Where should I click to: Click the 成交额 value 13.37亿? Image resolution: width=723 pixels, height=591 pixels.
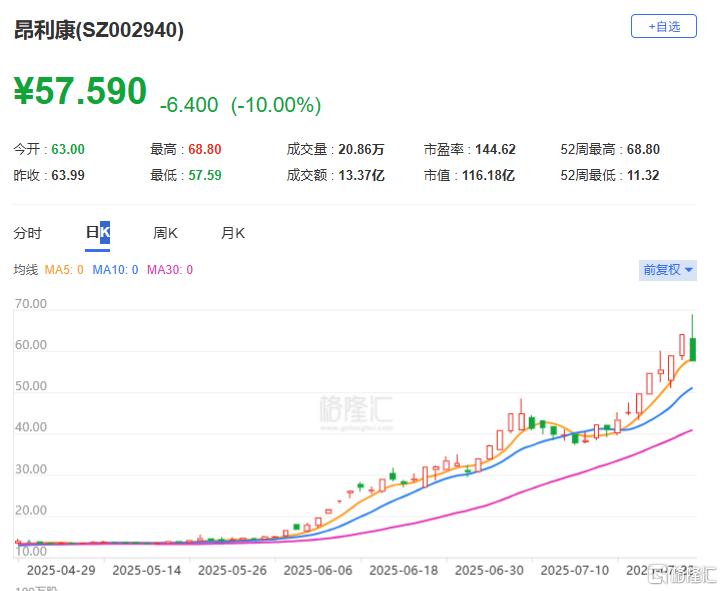pyautogui.click(x=361, y=175)
